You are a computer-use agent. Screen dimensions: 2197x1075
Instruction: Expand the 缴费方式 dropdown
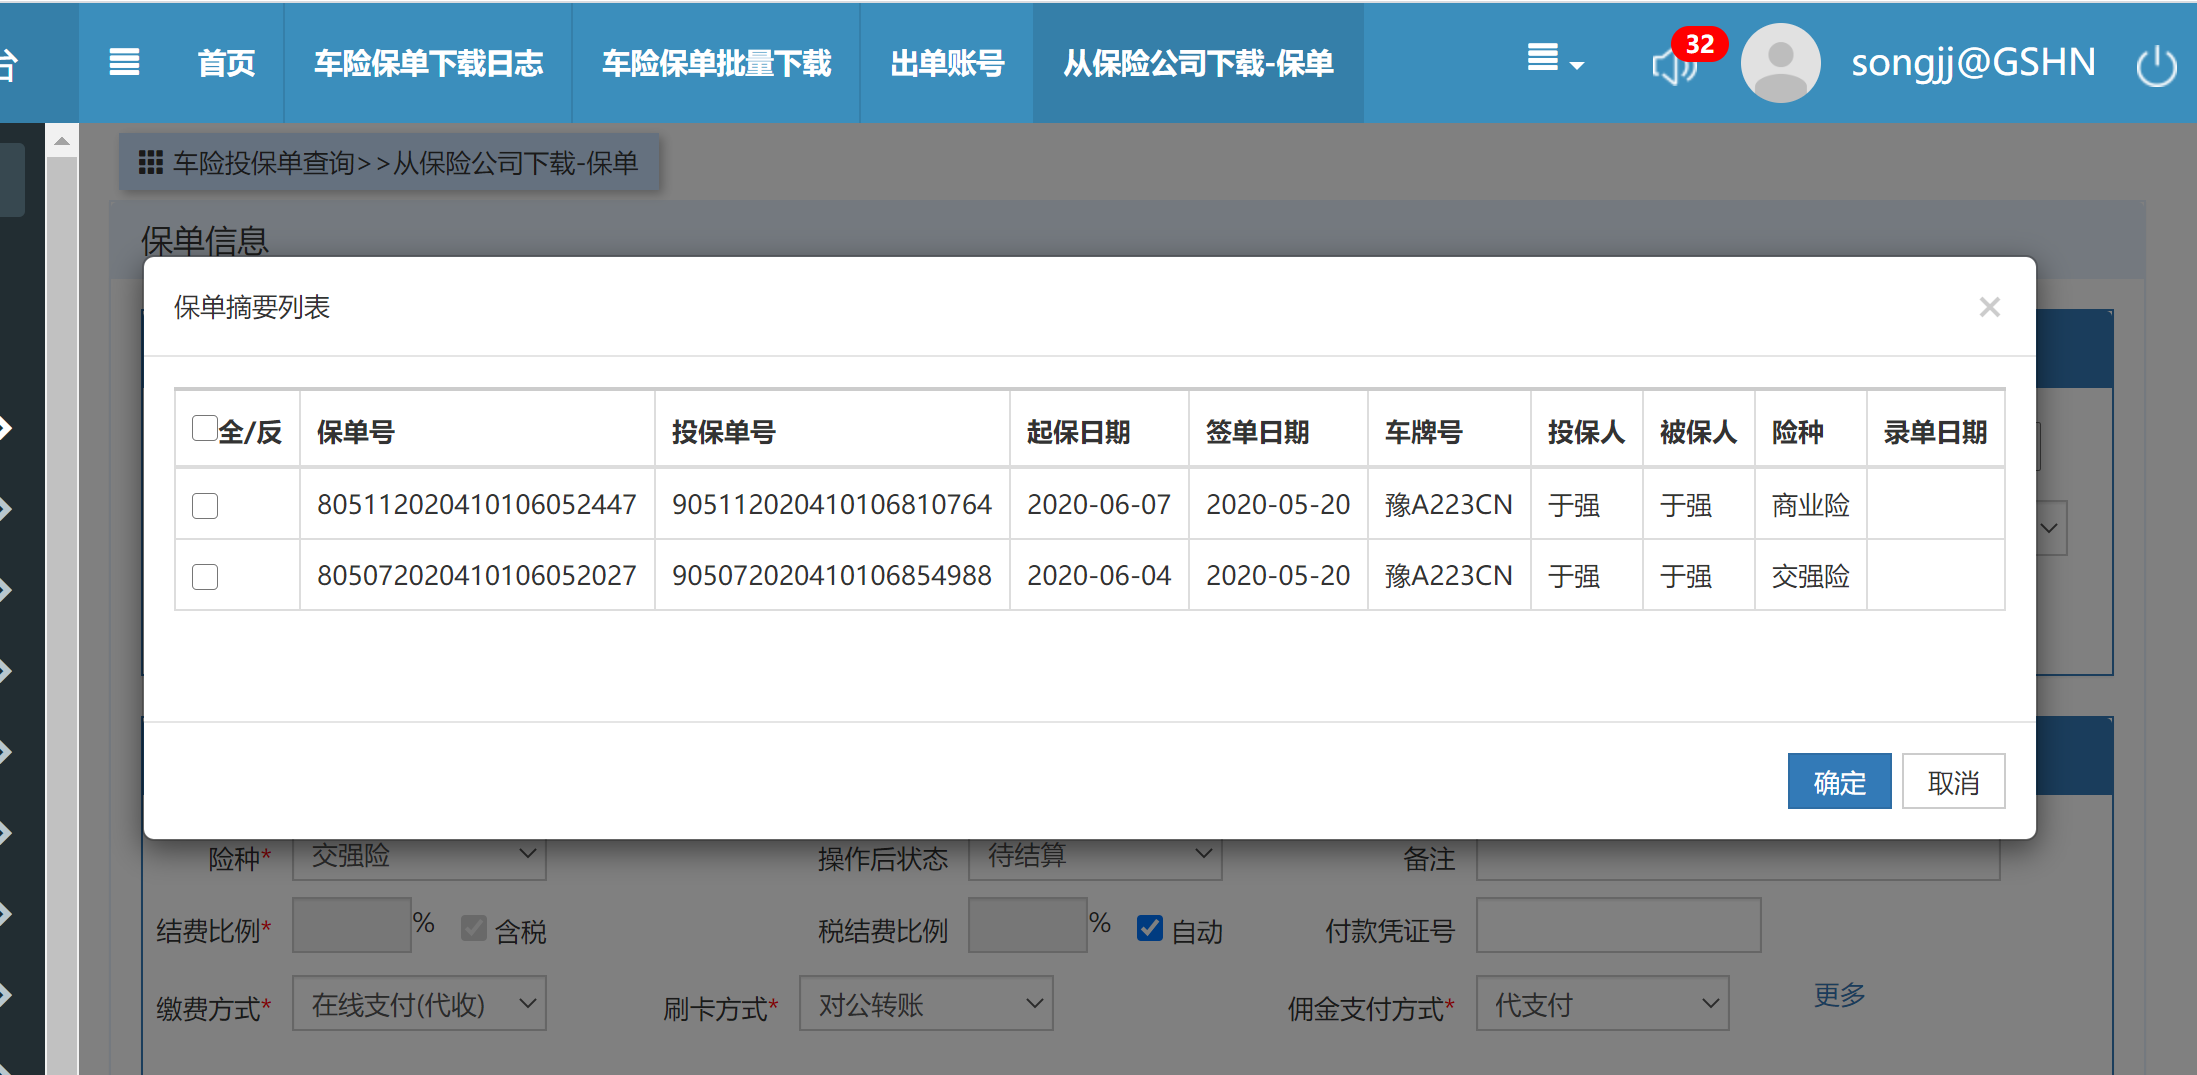(419, 1003)
